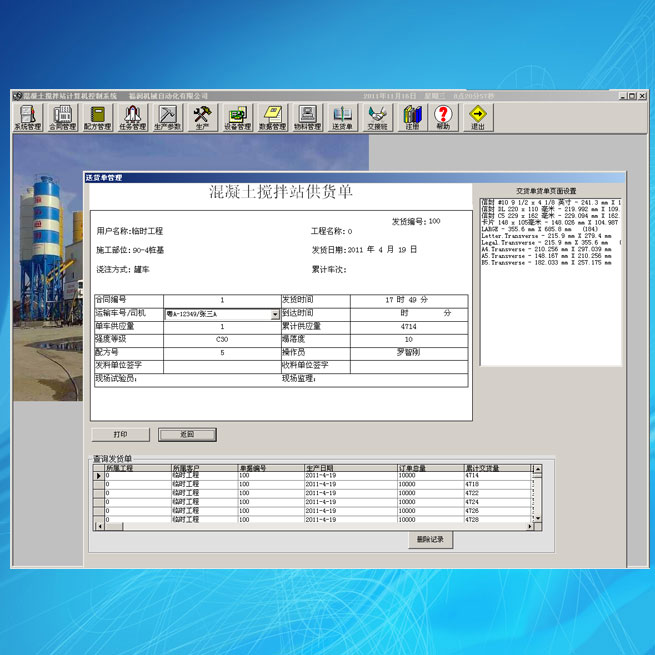Click the 合同编号 value cell showing 1

point(222,300)
